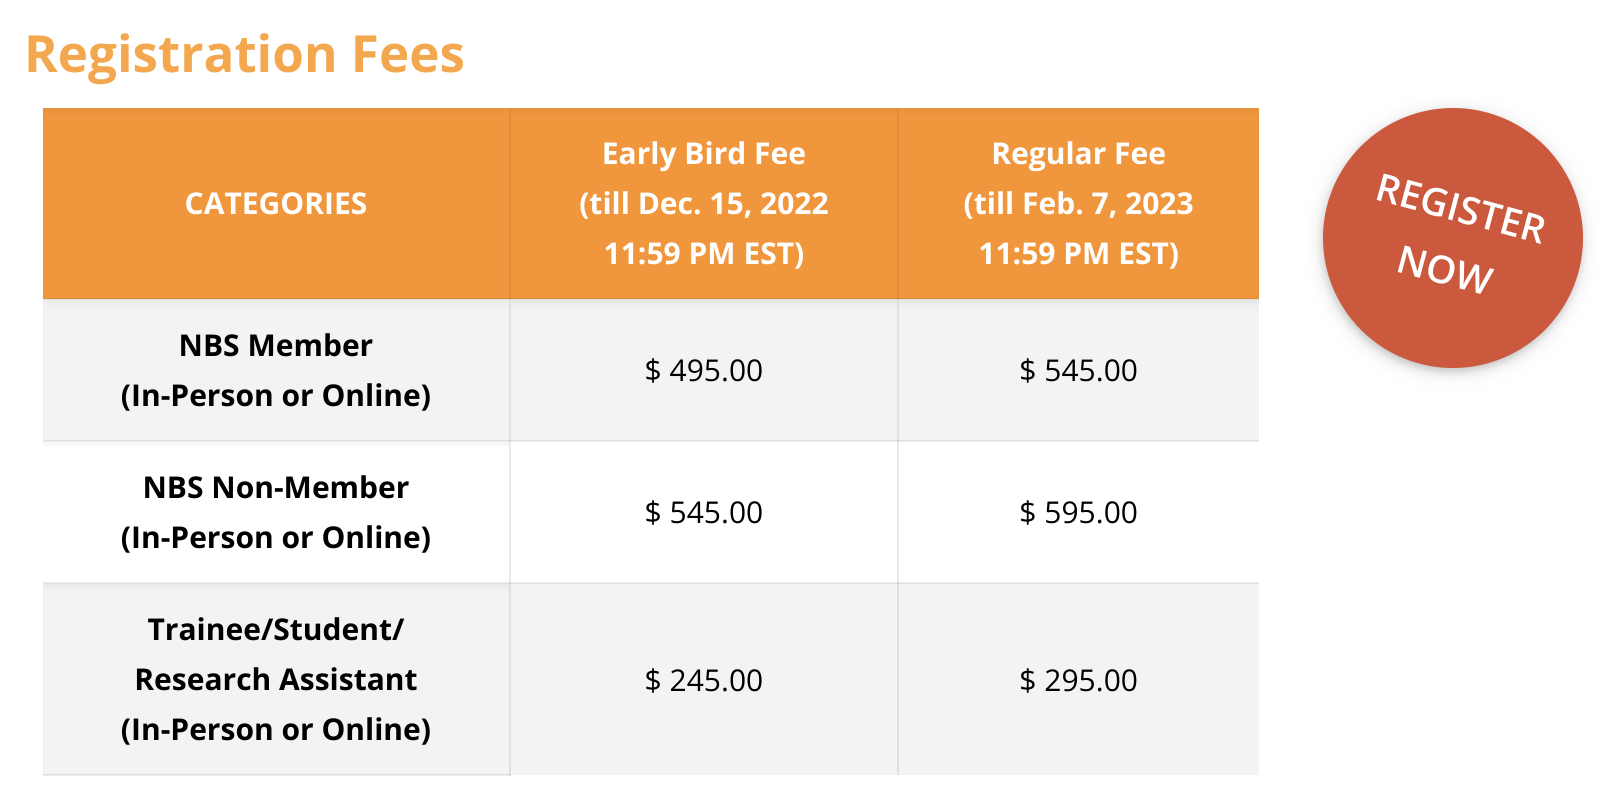Click '11:59 PM EST)' under Regular Fee
Viewport: 1618px width, 788px height.
click(1078, 254)
